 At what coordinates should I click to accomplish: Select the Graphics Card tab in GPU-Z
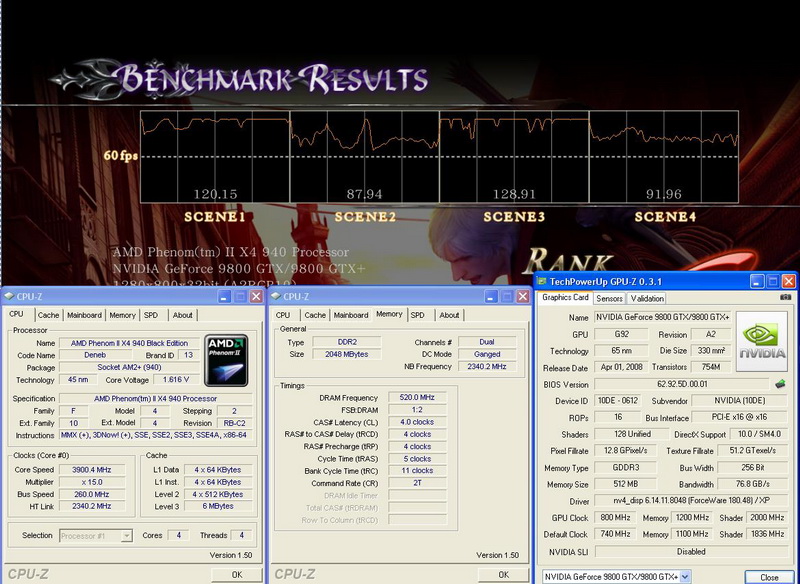pyautogui.click(x=565, y=297)
